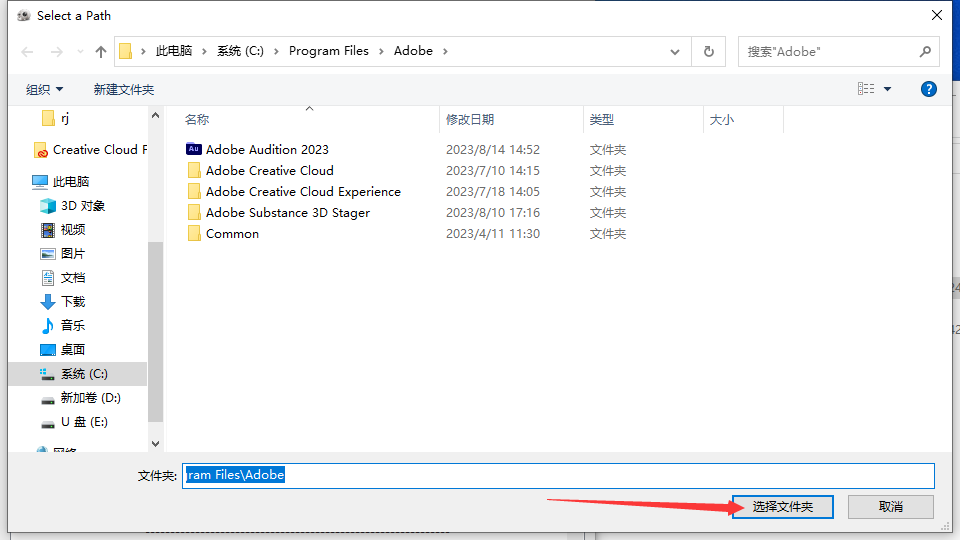Go back to previous folder
This screenshot has height=540, width=960.
[x=27, y=52]
